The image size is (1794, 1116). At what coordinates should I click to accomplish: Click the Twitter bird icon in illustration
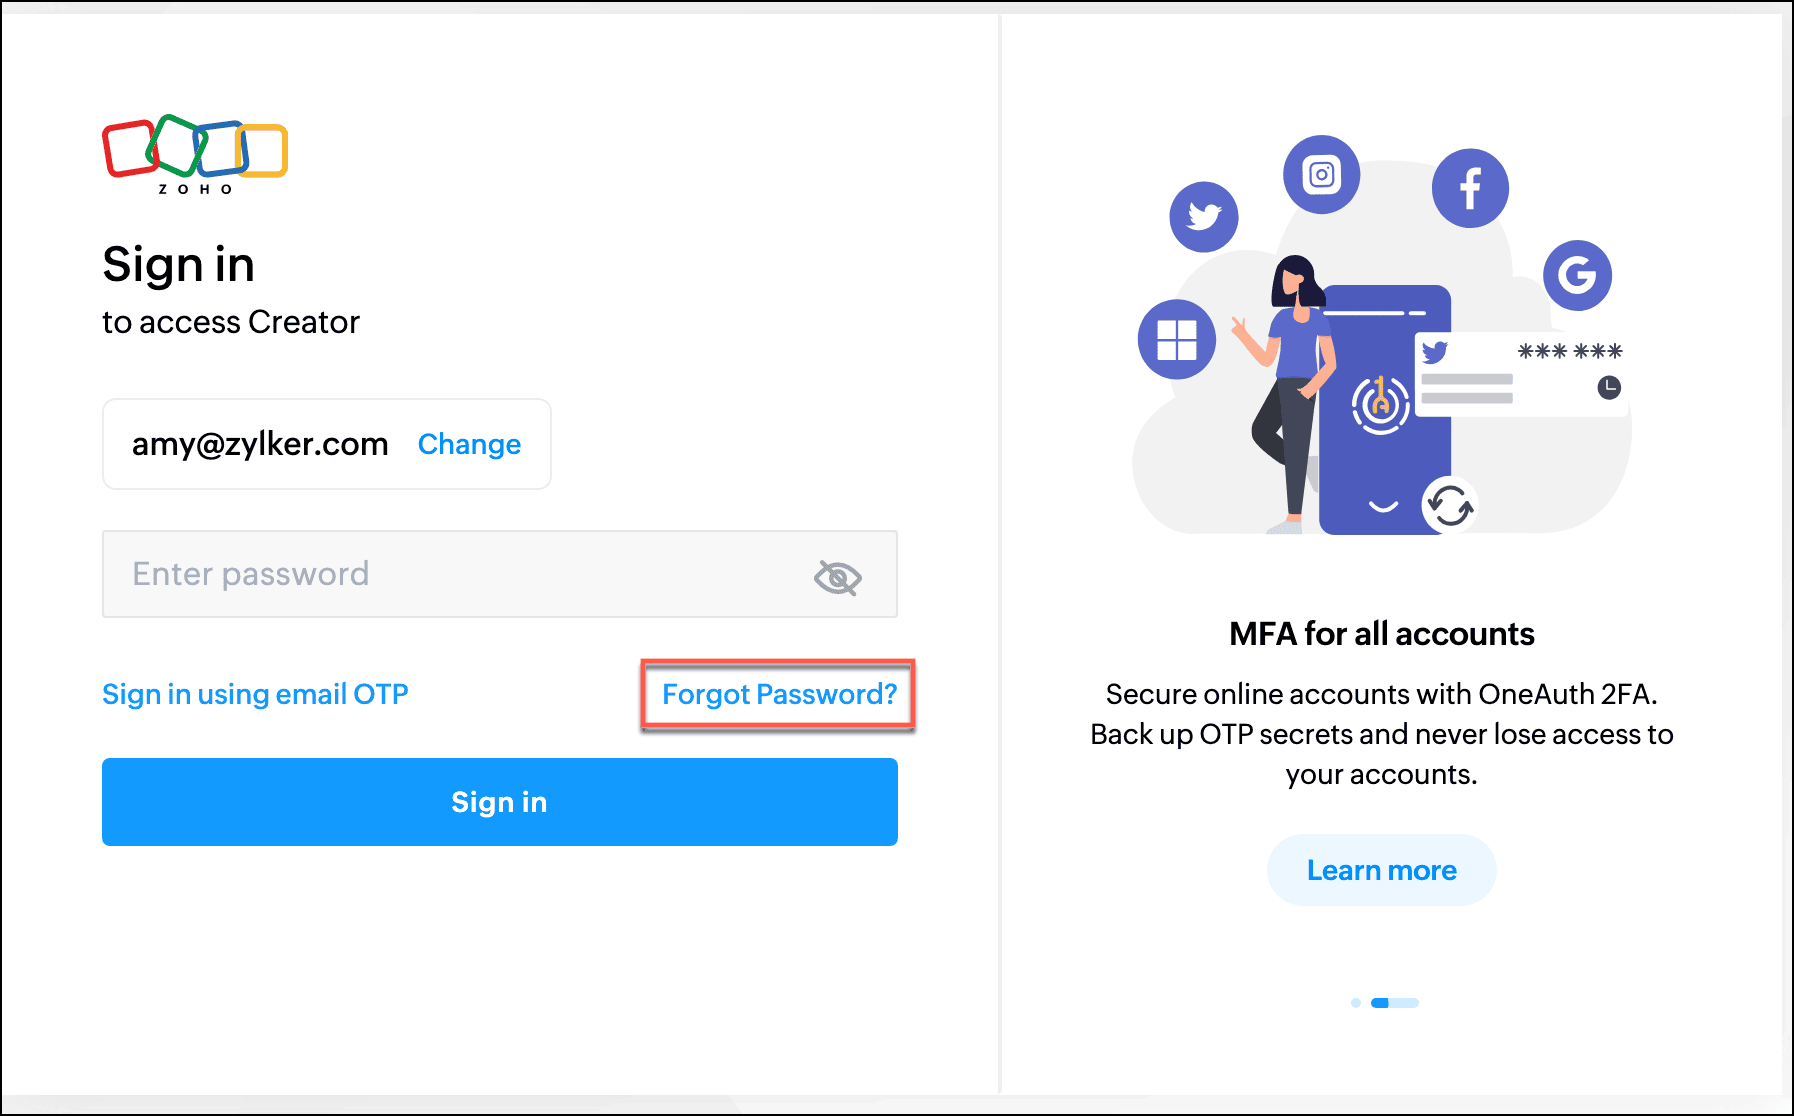(1204, 216)
